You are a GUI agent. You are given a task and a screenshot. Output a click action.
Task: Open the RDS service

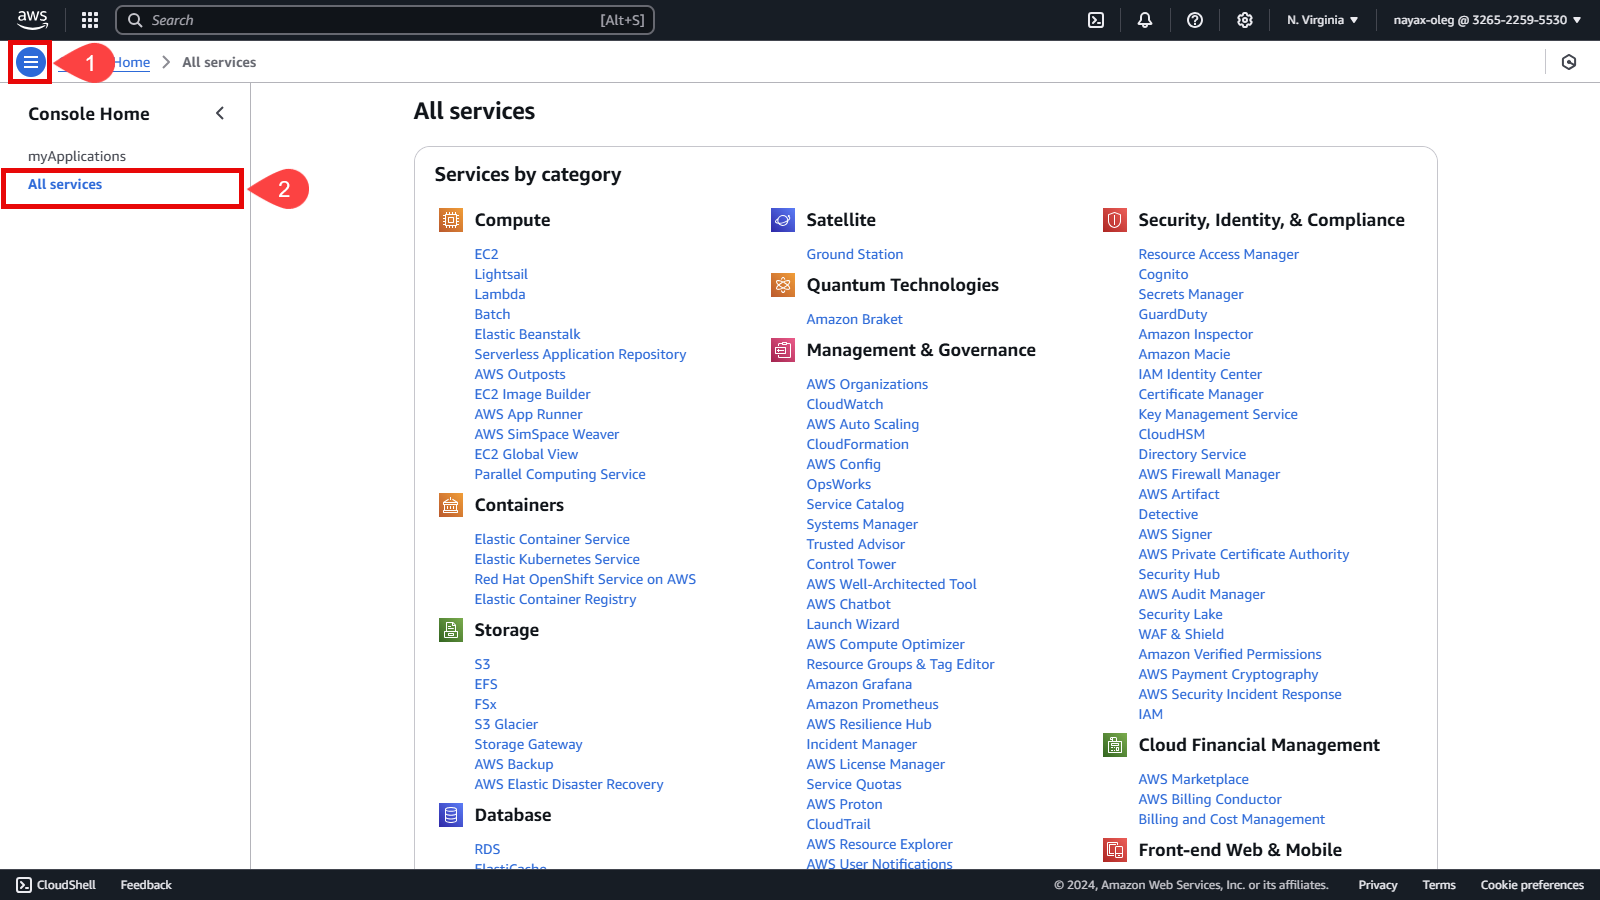click(x=487, y=849)
